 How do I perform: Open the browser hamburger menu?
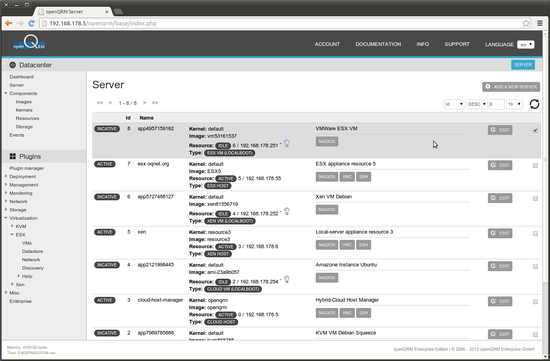[x=540, y=23]
